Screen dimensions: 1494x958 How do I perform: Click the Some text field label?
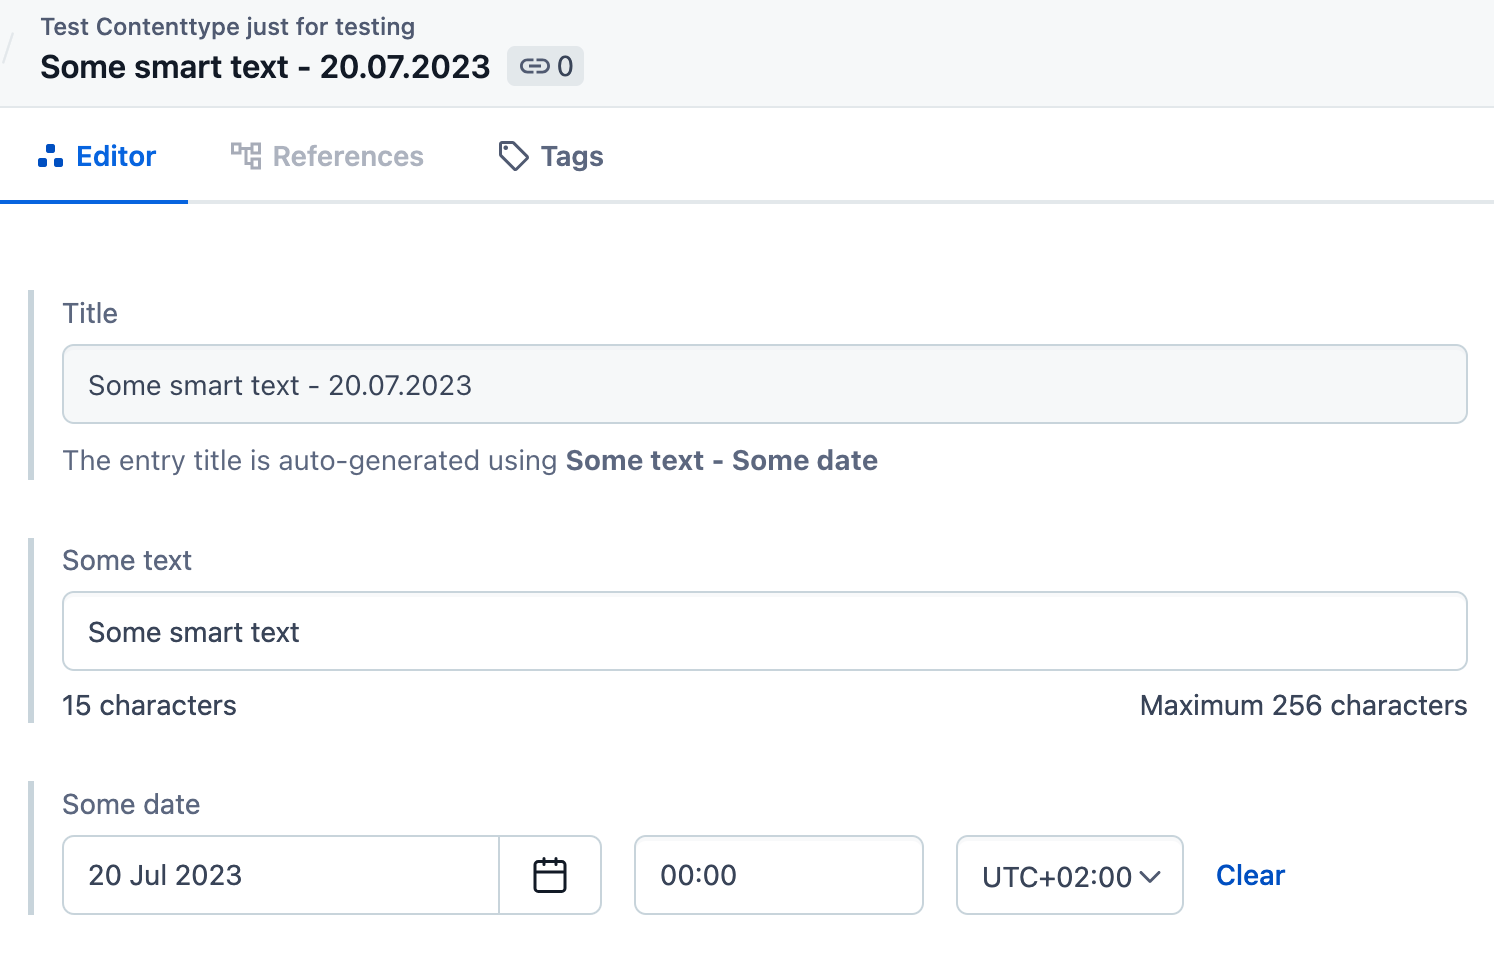click(x=127, y=560)
